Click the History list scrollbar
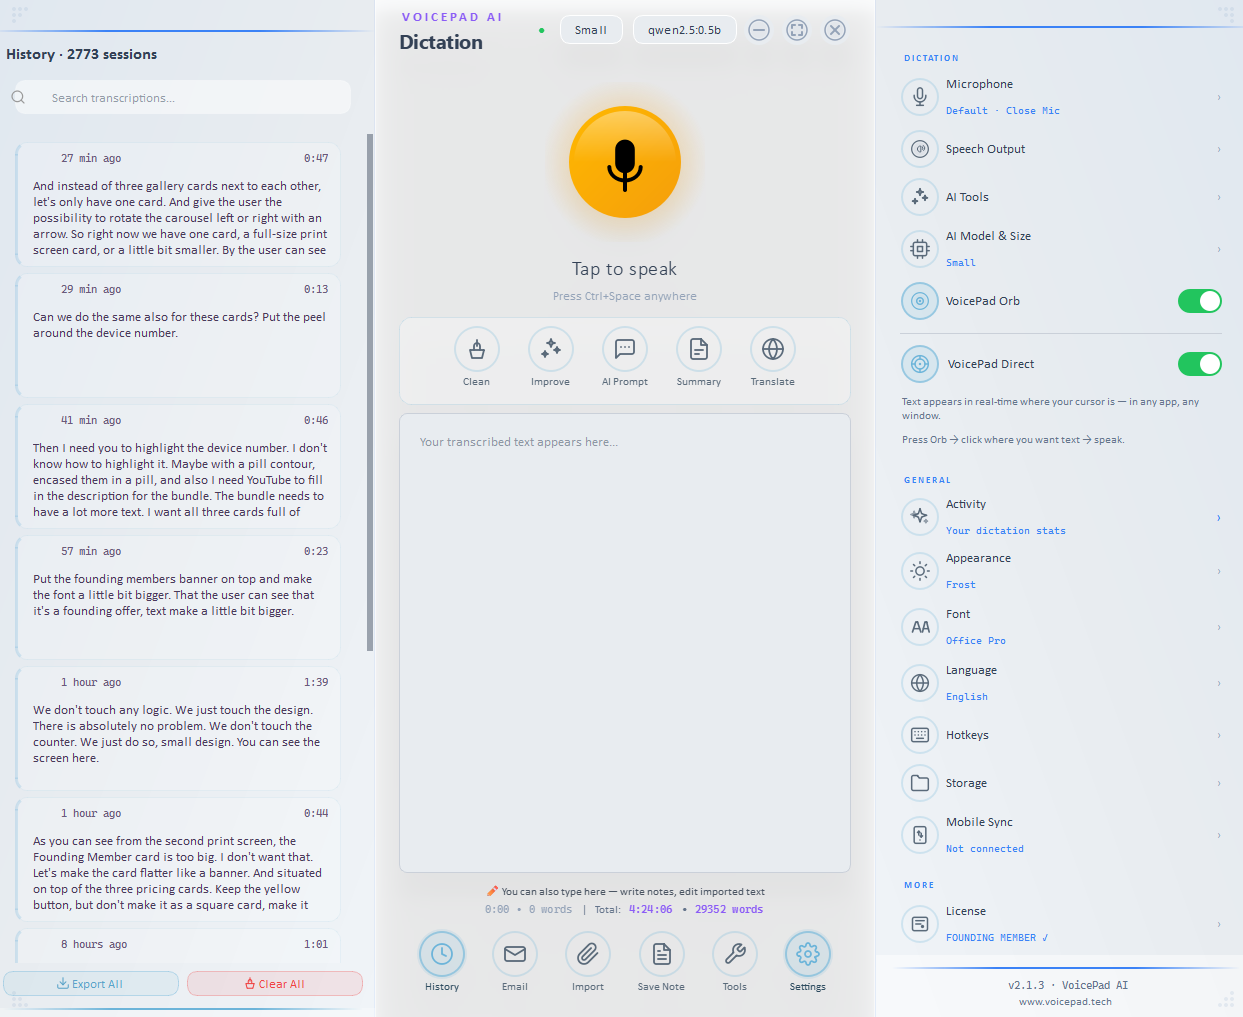Viewport: 1243px width, 1017px height. [x=370, y=392]
